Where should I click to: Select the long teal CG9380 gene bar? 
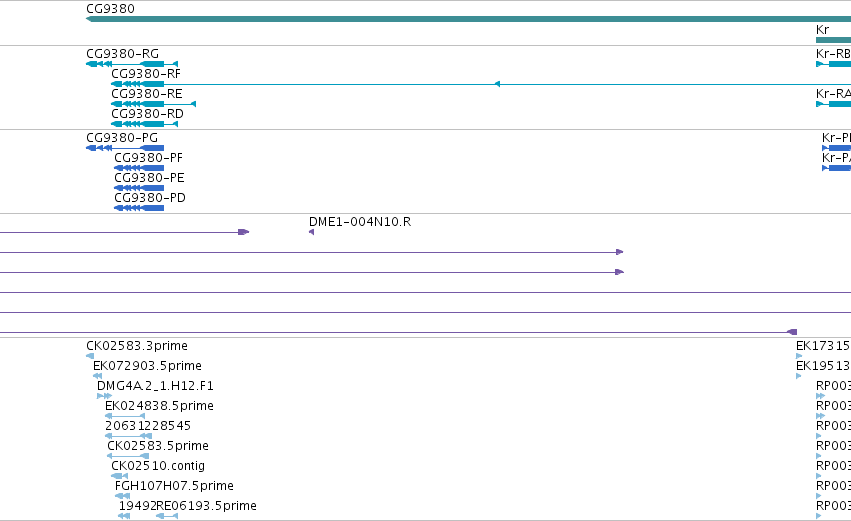click(468, 19)
